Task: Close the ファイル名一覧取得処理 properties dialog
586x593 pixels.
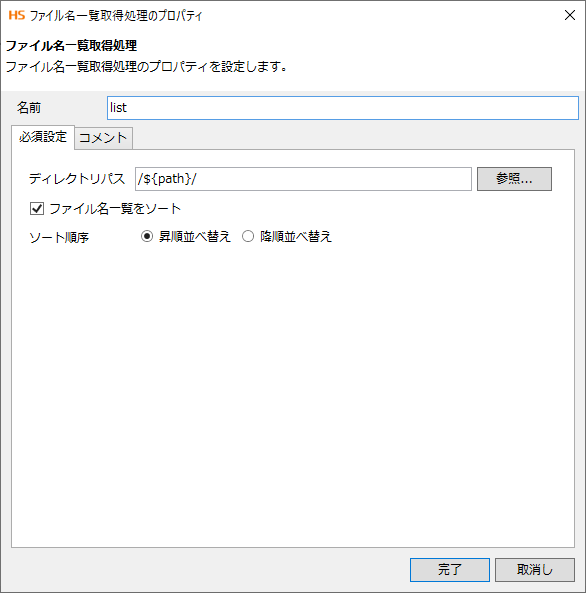Action: (x=570, y=15)
